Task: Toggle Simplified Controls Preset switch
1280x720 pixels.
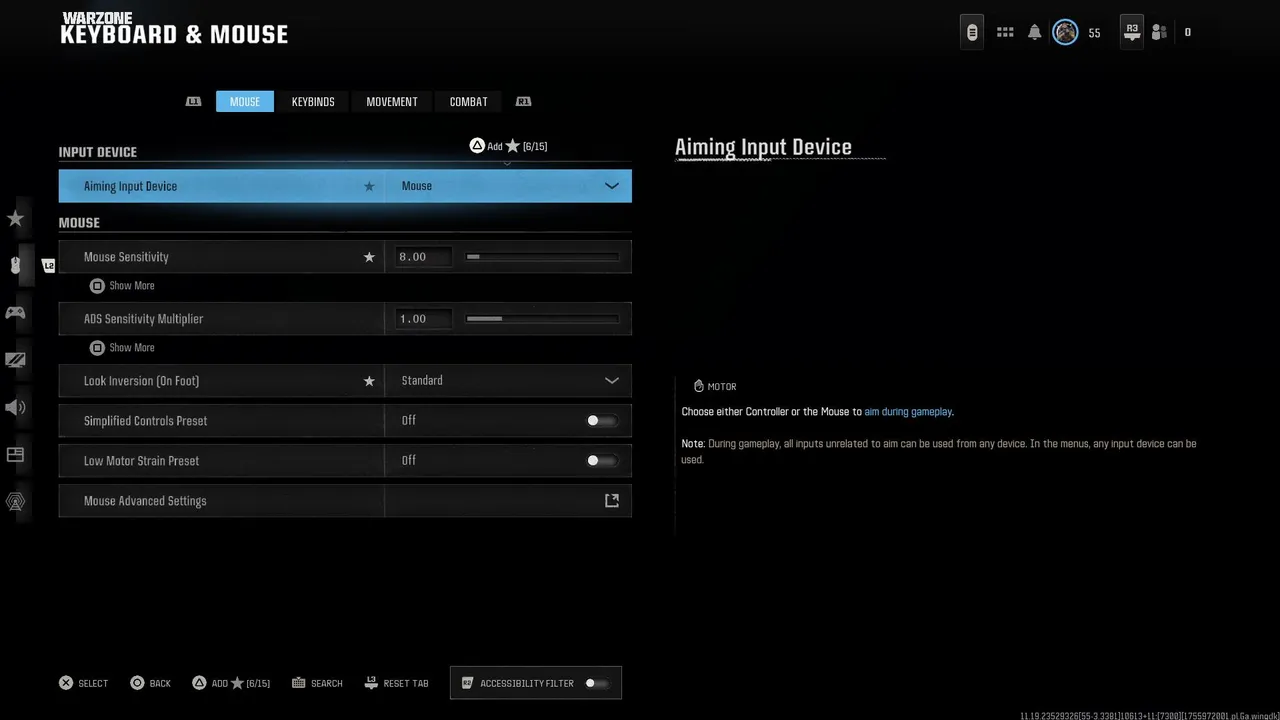Action: [x=602, y=421]
